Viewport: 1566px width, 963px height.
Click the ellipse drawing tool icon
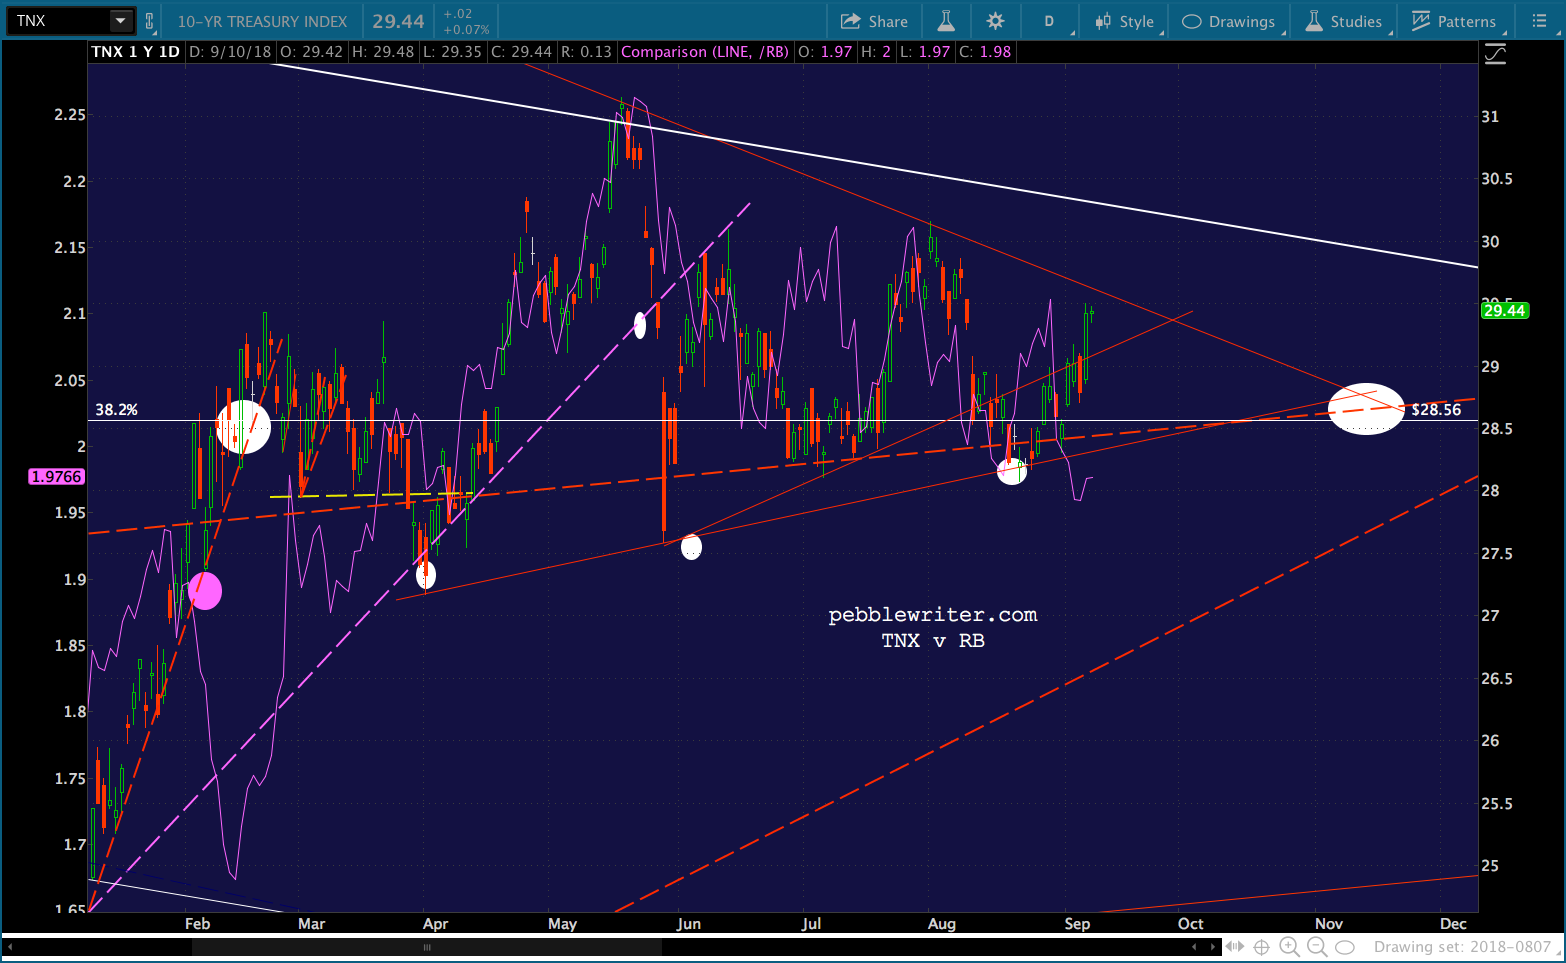[x=1345, y=947]
